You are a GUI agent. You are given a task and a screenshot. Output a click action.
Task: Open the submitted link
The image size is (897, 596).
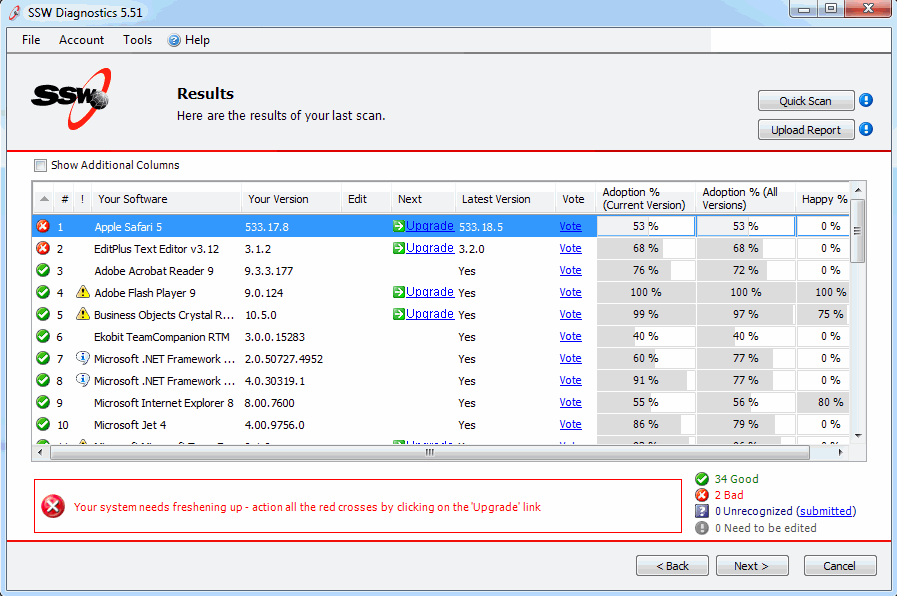(826, 511)
